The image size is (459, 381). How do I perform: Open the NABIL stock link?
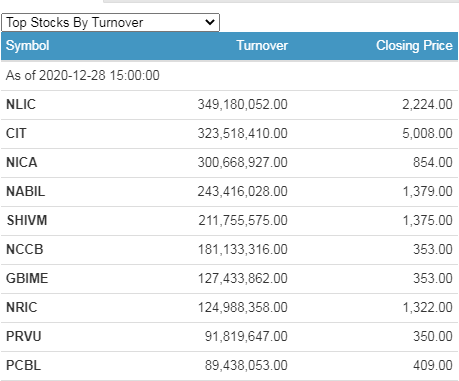coord(25,192)
